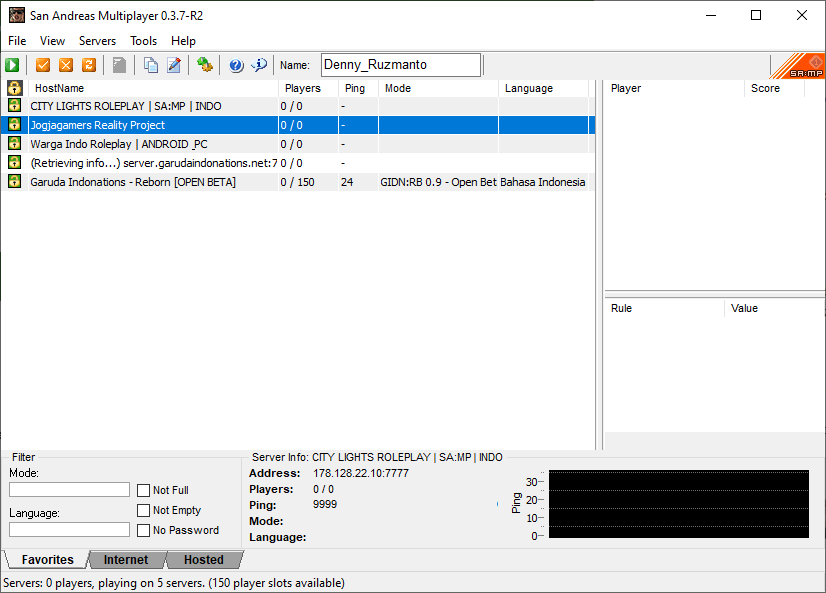Image resolution: width=826 pixels, height=593 pixels.
Task: Click the Server Properties pencil icon
Action: pyautogui.click(x=174, y=65)
